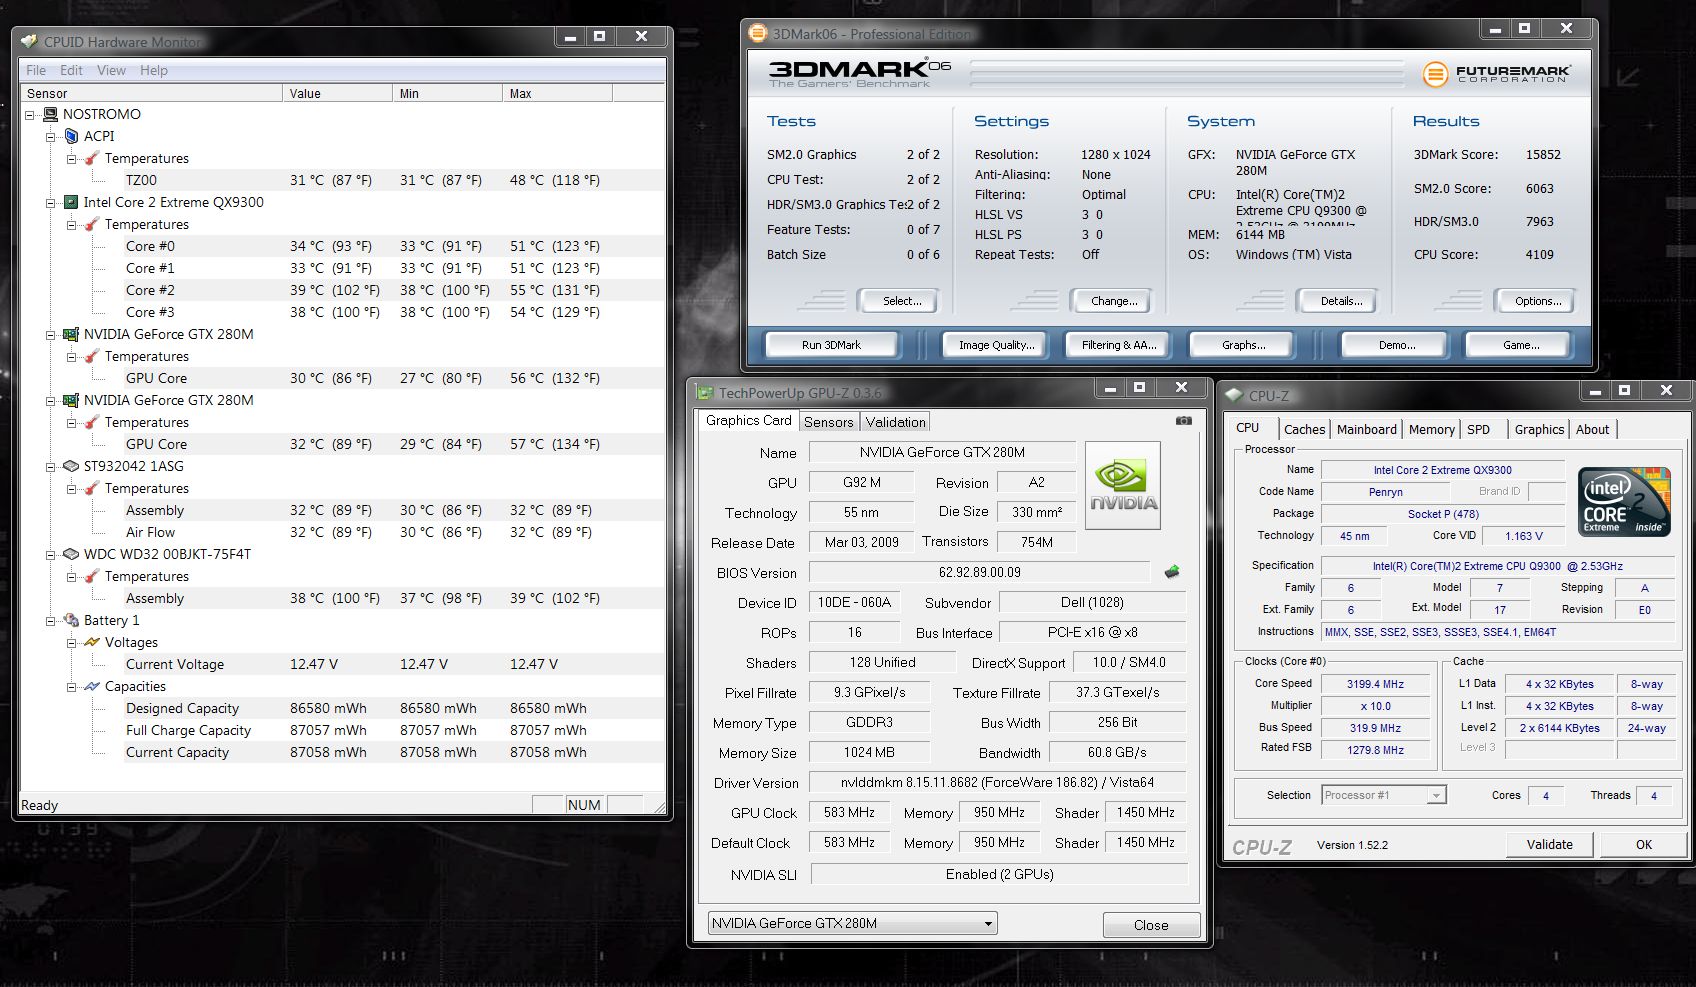Collapse the Battery 1 node
1696x987 pixels.
(51, 621)
